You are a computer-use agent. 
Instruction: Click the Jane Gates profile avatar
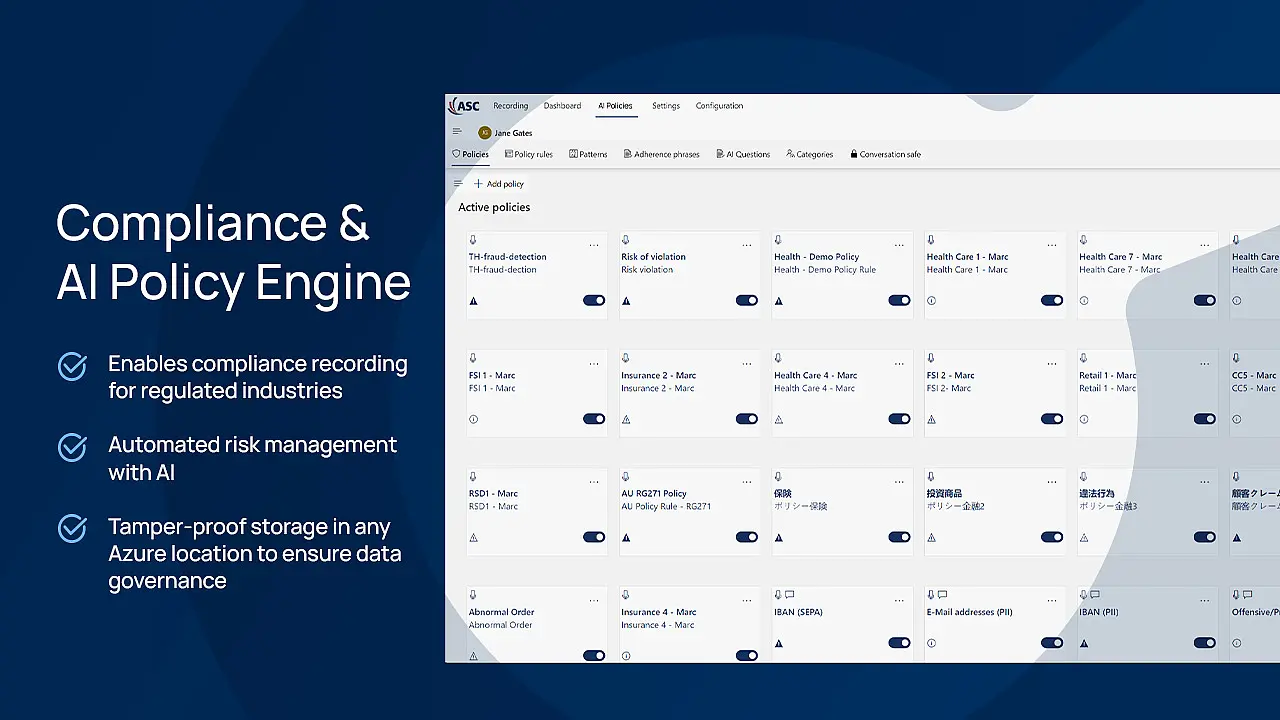485,132
